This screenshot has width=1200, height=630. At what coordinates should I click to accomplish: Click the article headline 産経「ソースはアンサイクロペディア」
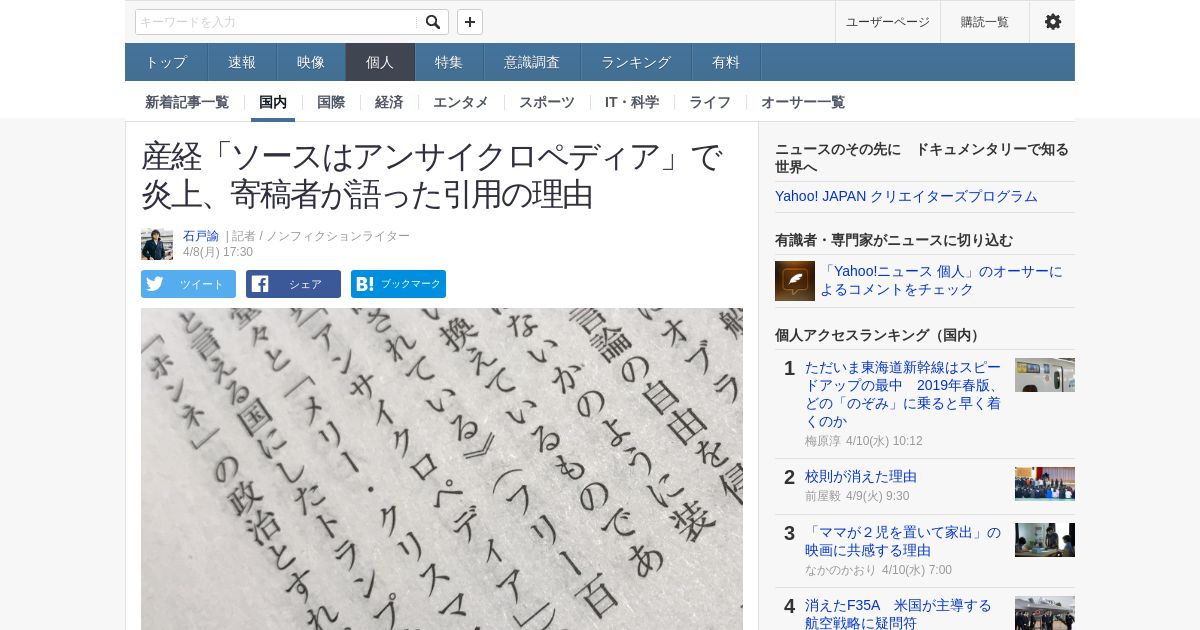[x=432, y=175]
